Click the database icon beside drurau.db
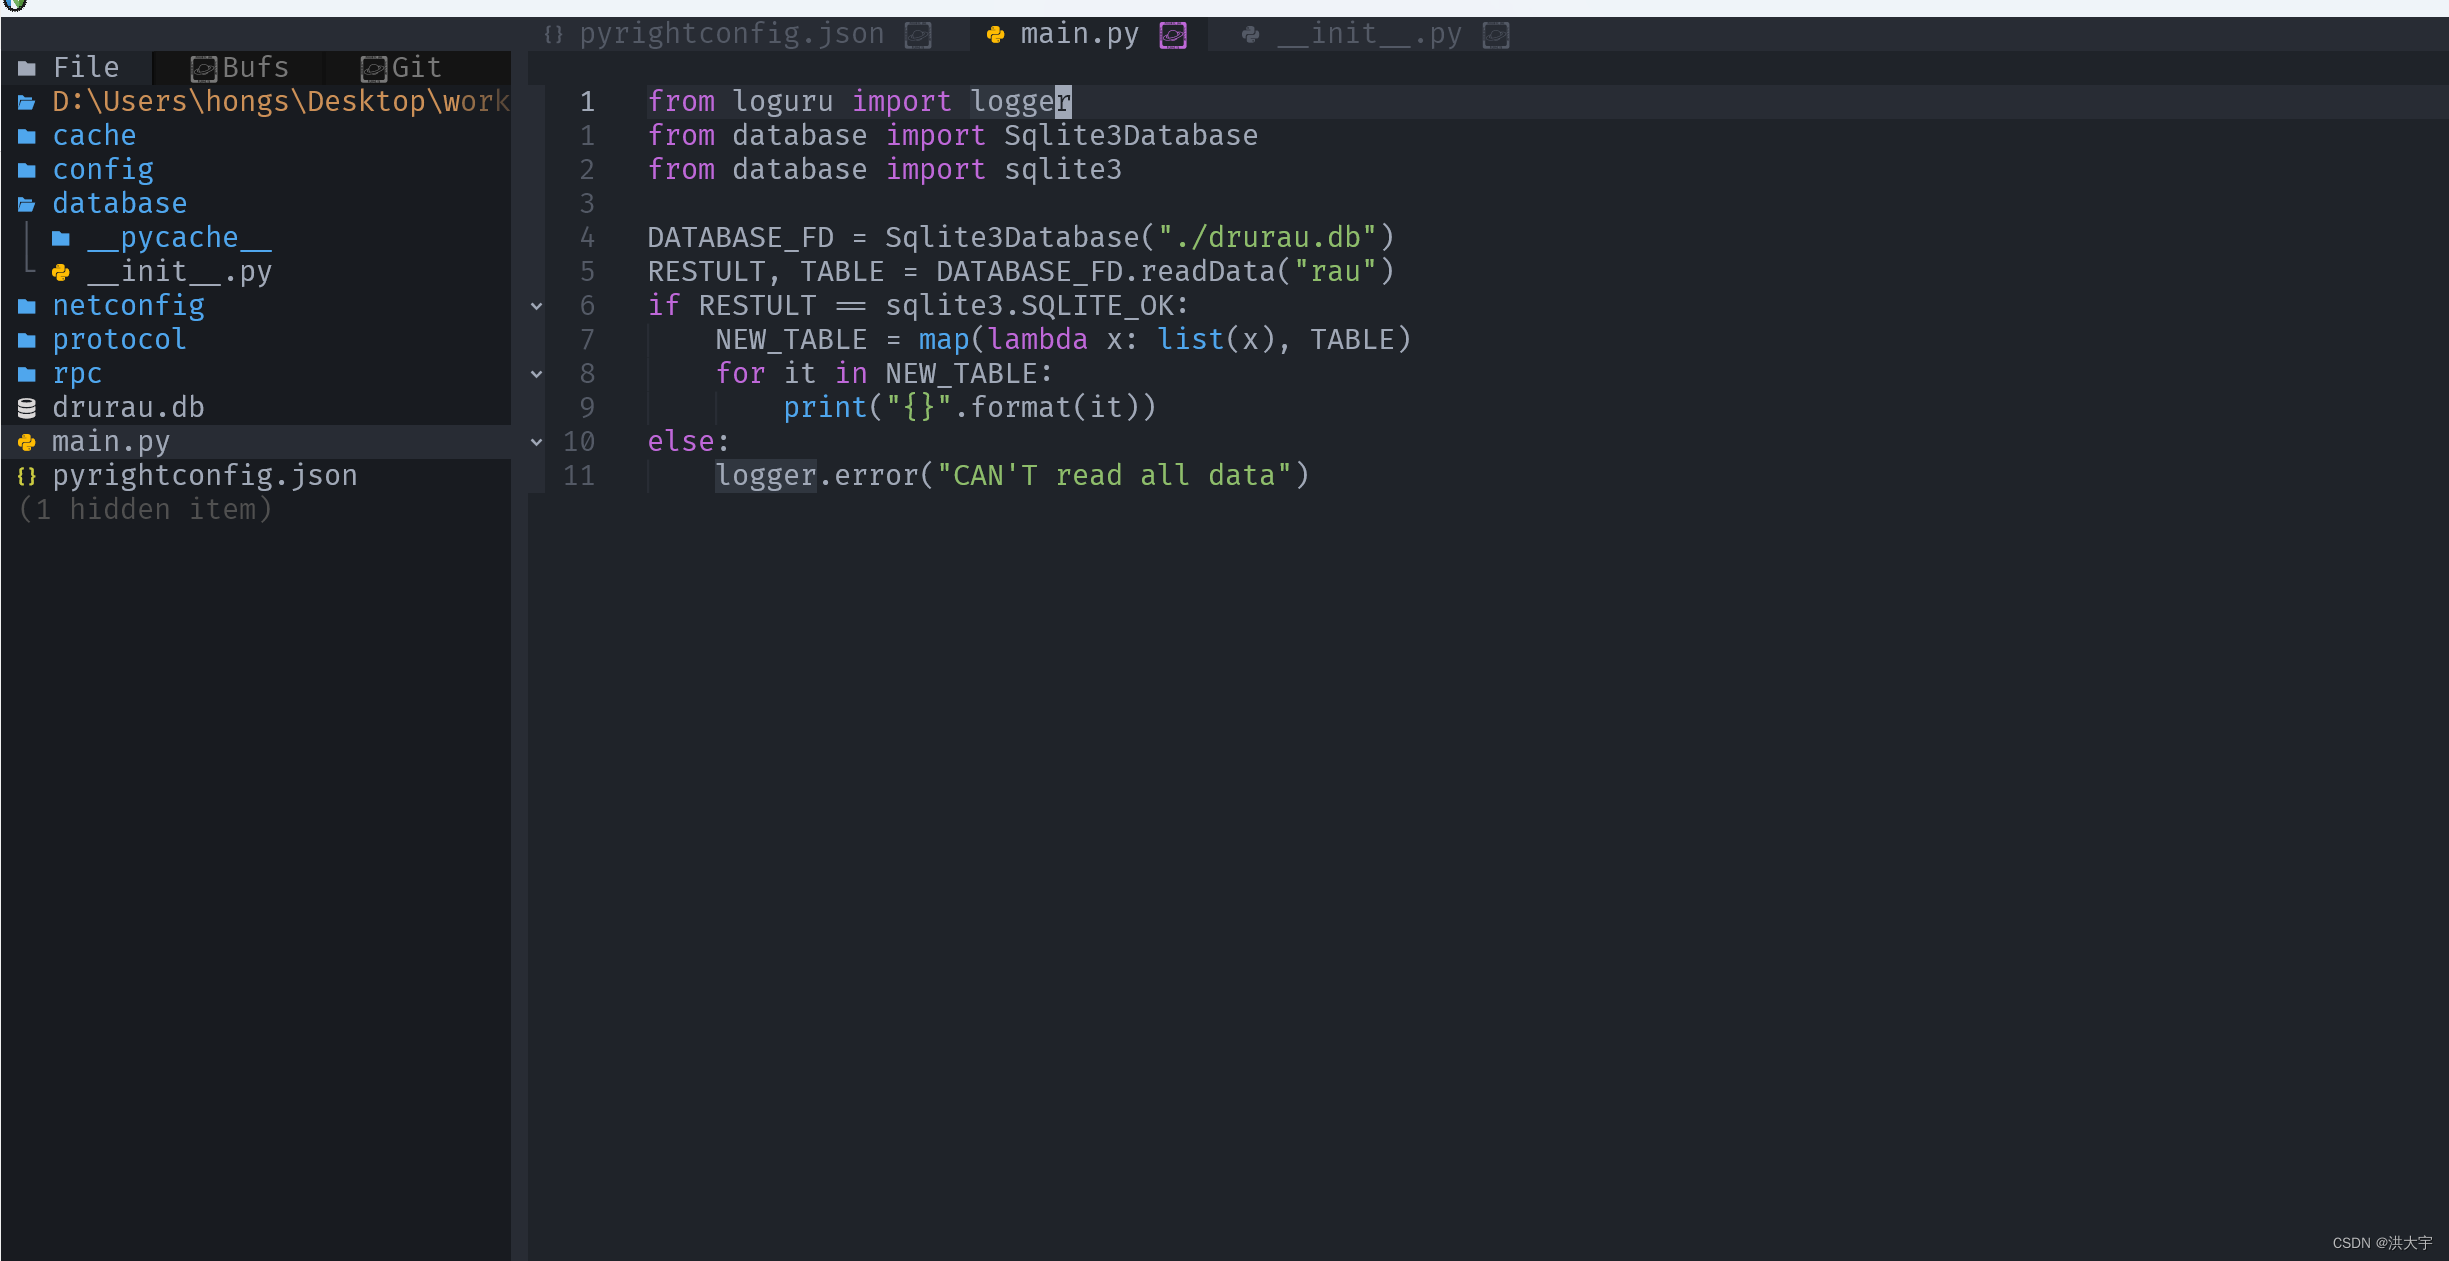 [x=27, y=408]
